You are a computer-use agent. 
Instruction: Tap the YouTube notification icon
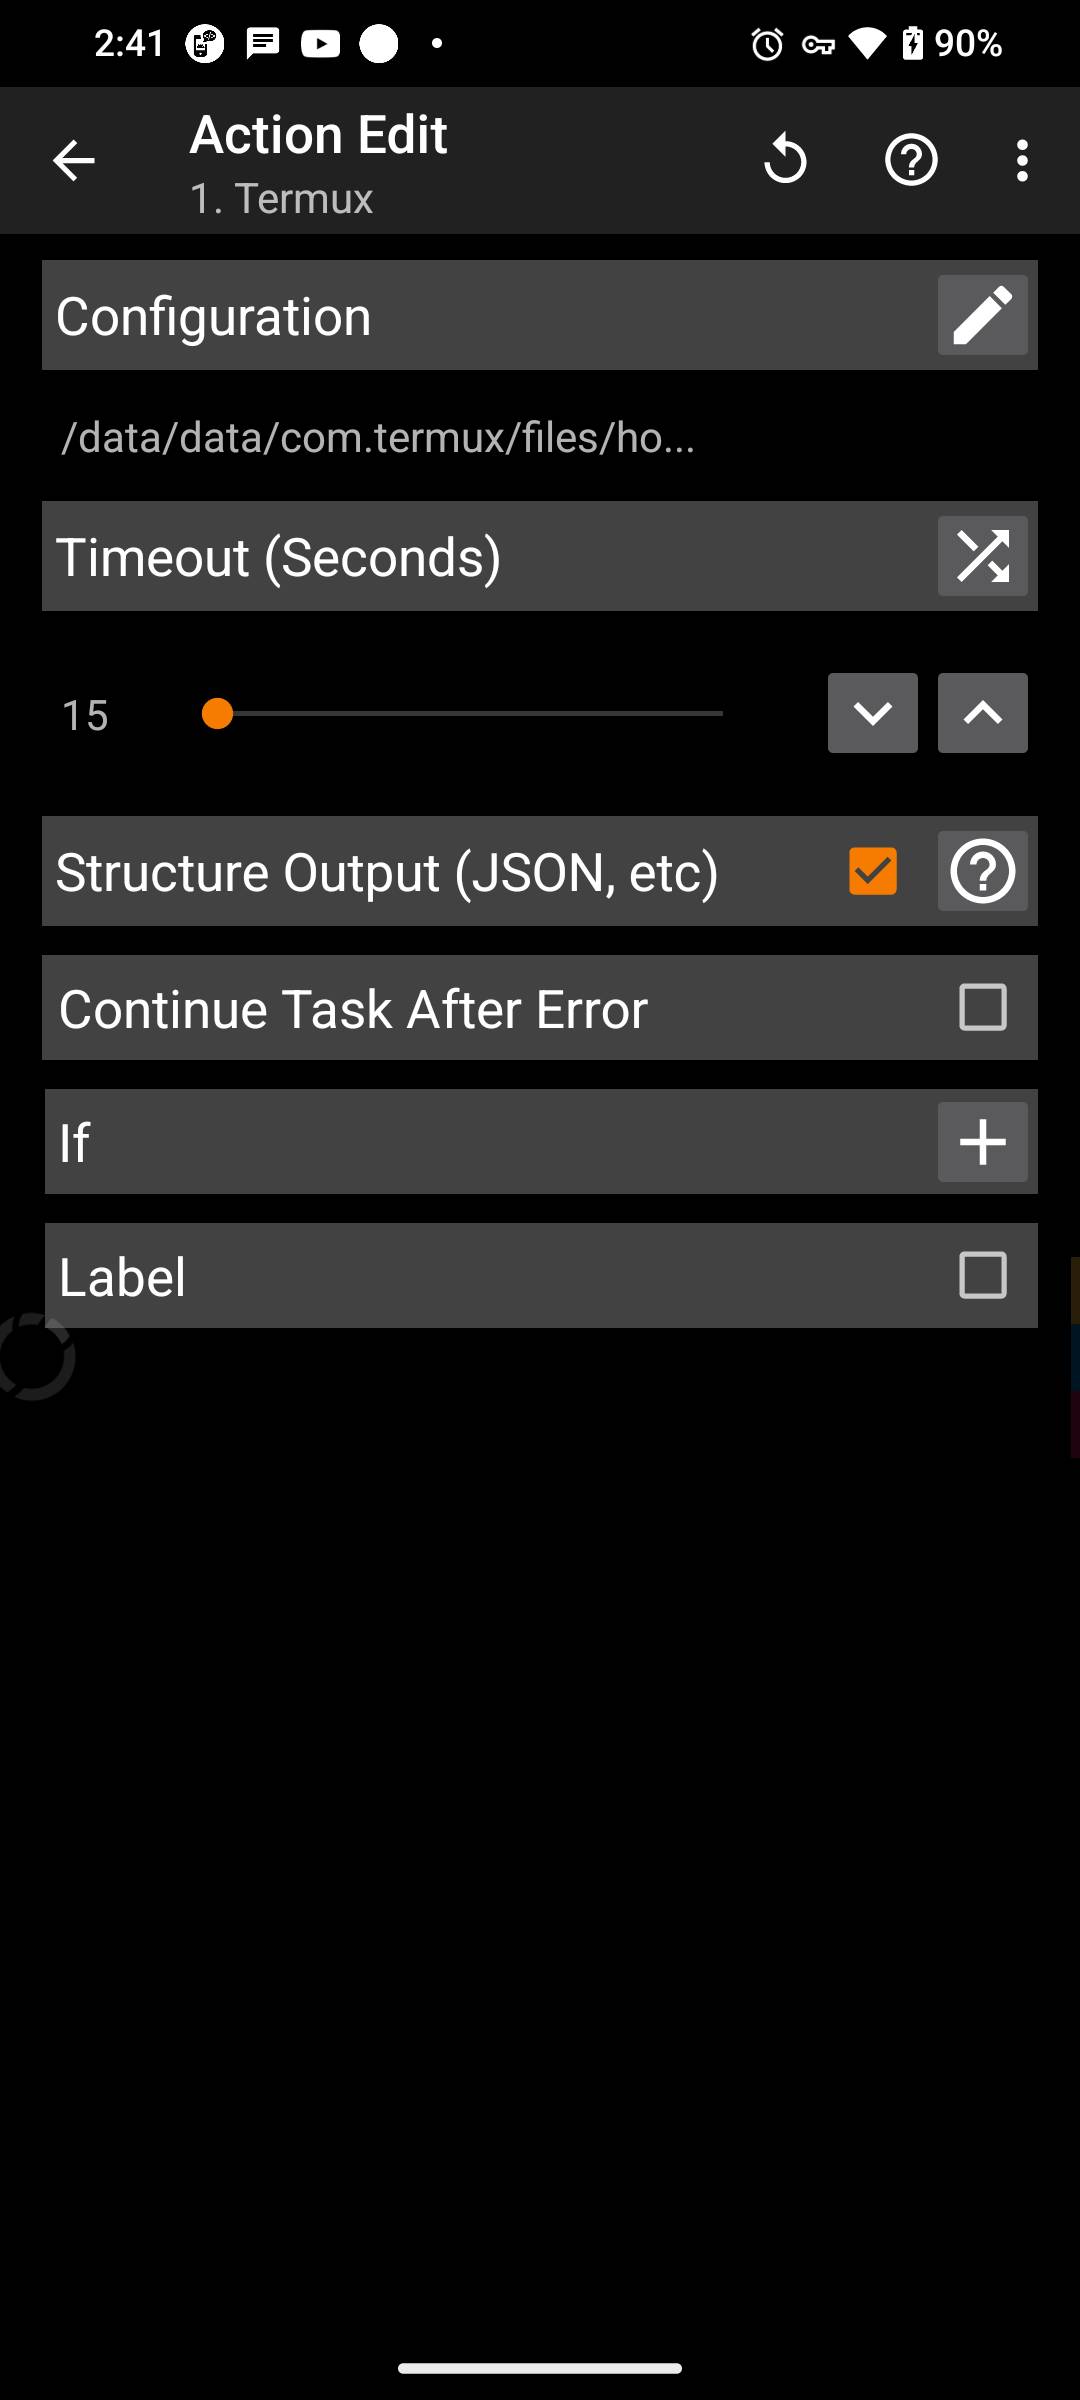tap(321, 44)
